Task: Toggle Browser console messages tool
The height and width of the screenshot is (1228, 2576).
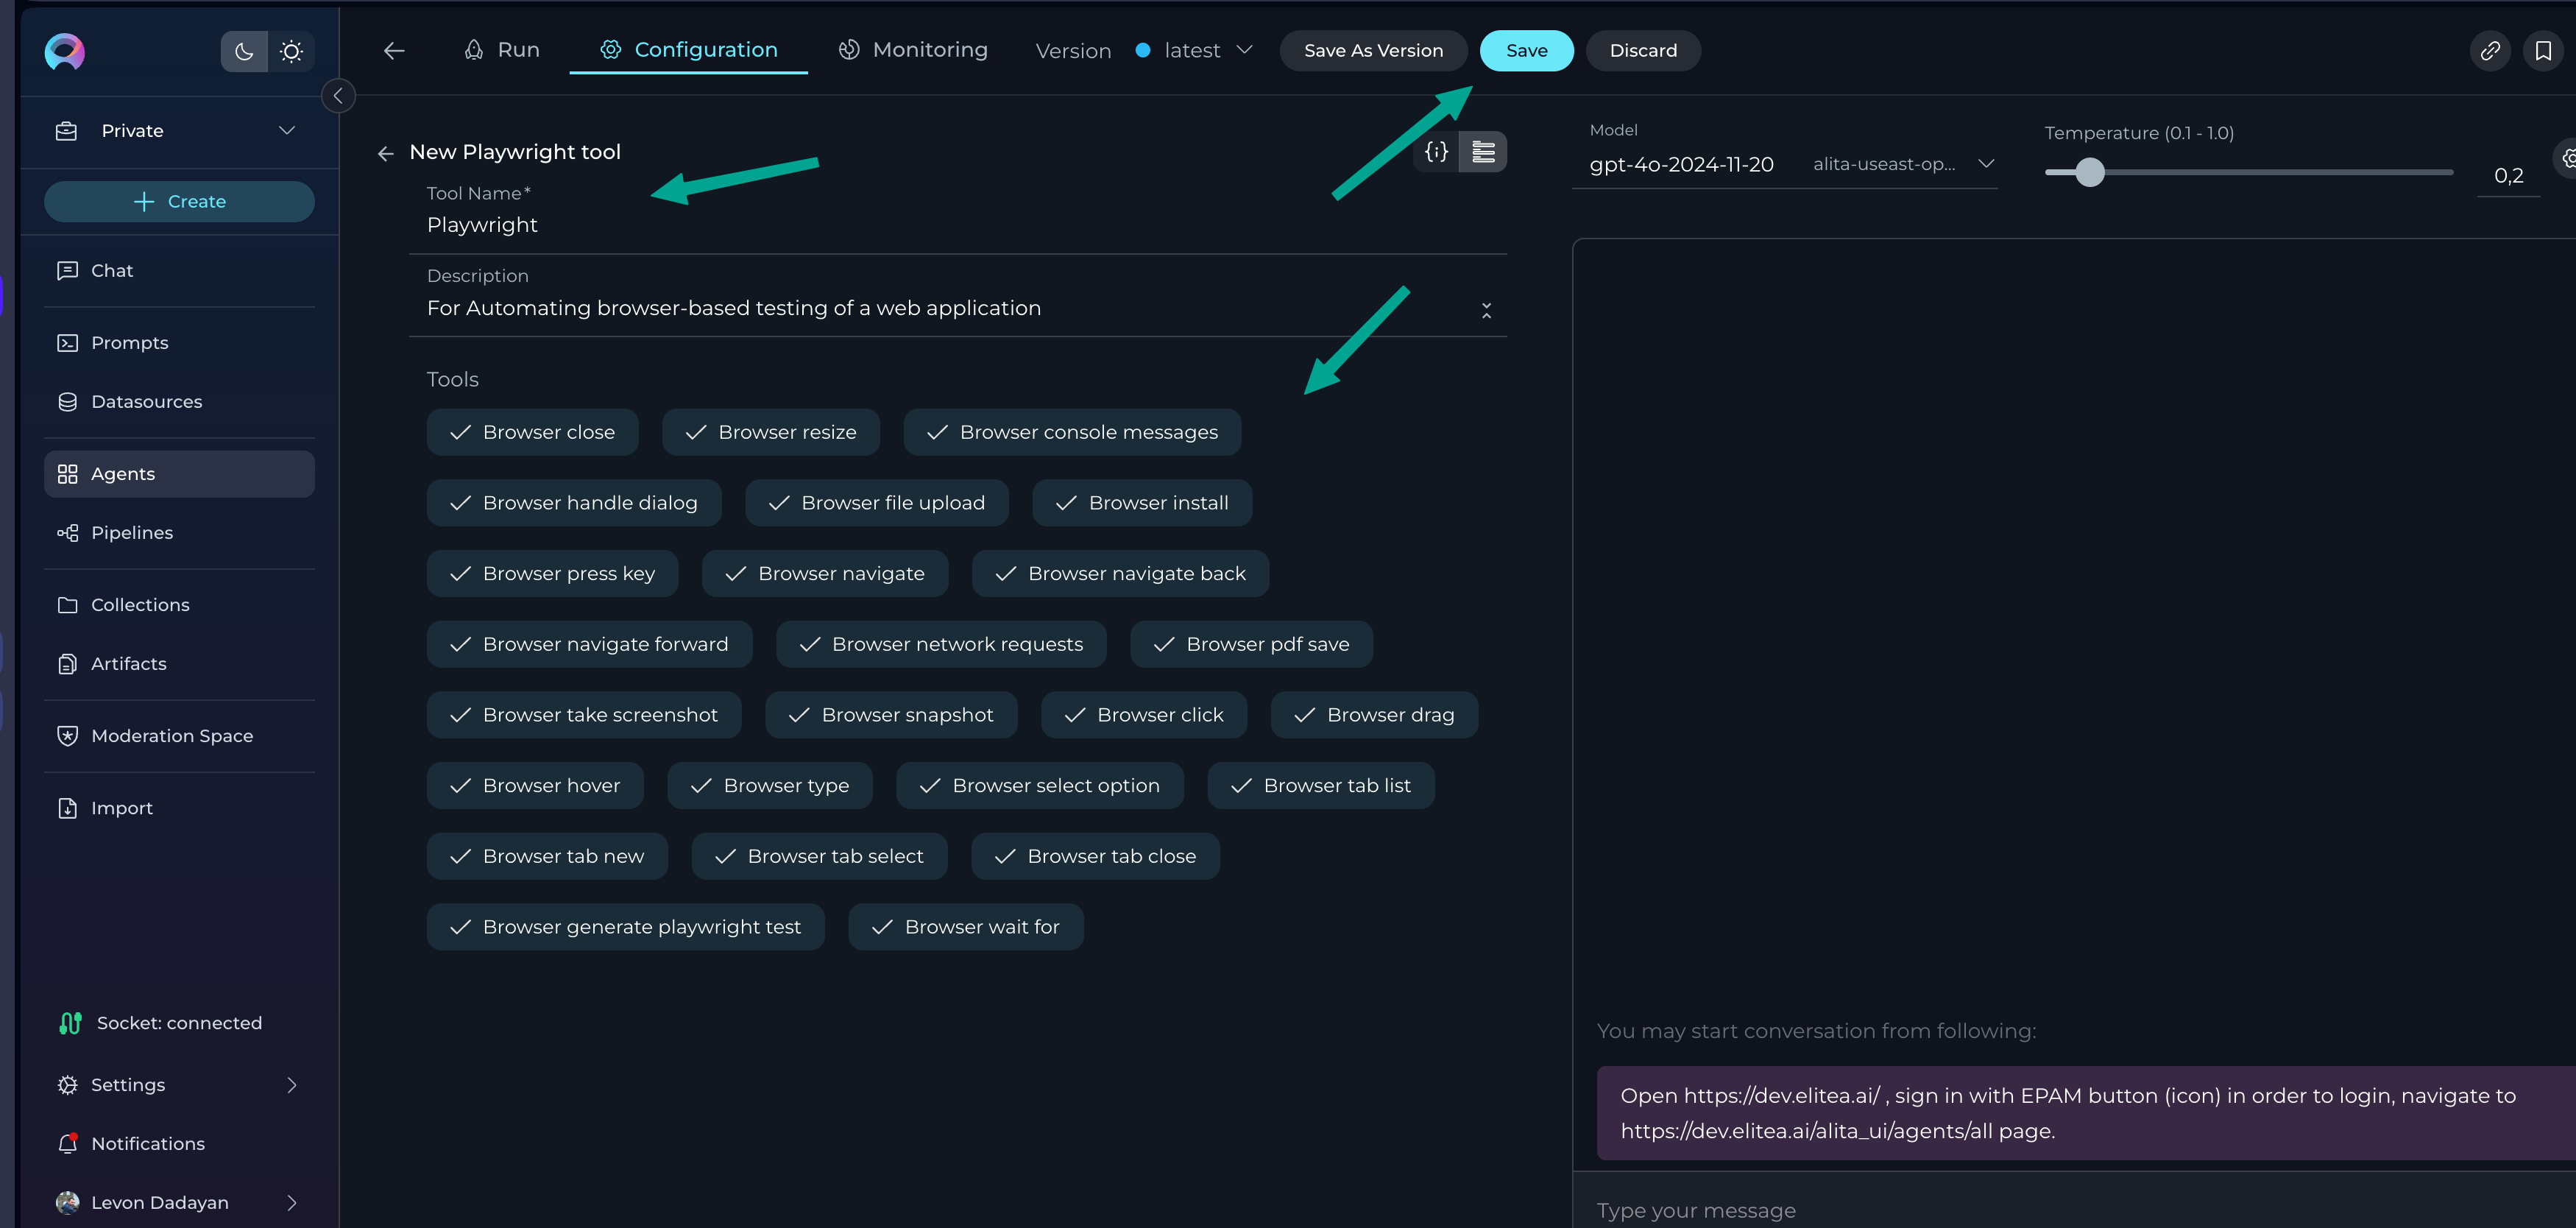Action: [x=1072, y=432]
